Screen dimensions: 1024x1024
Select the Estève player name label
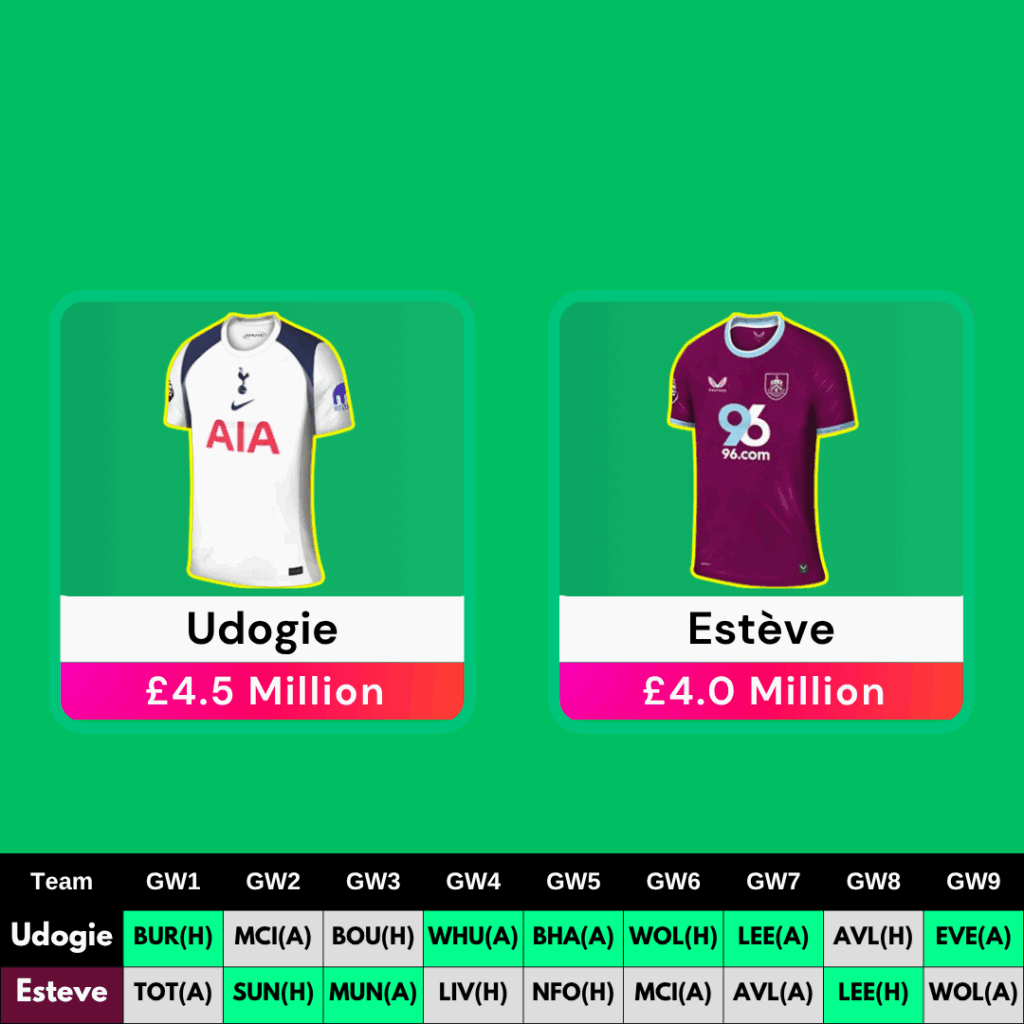point(761,629)
